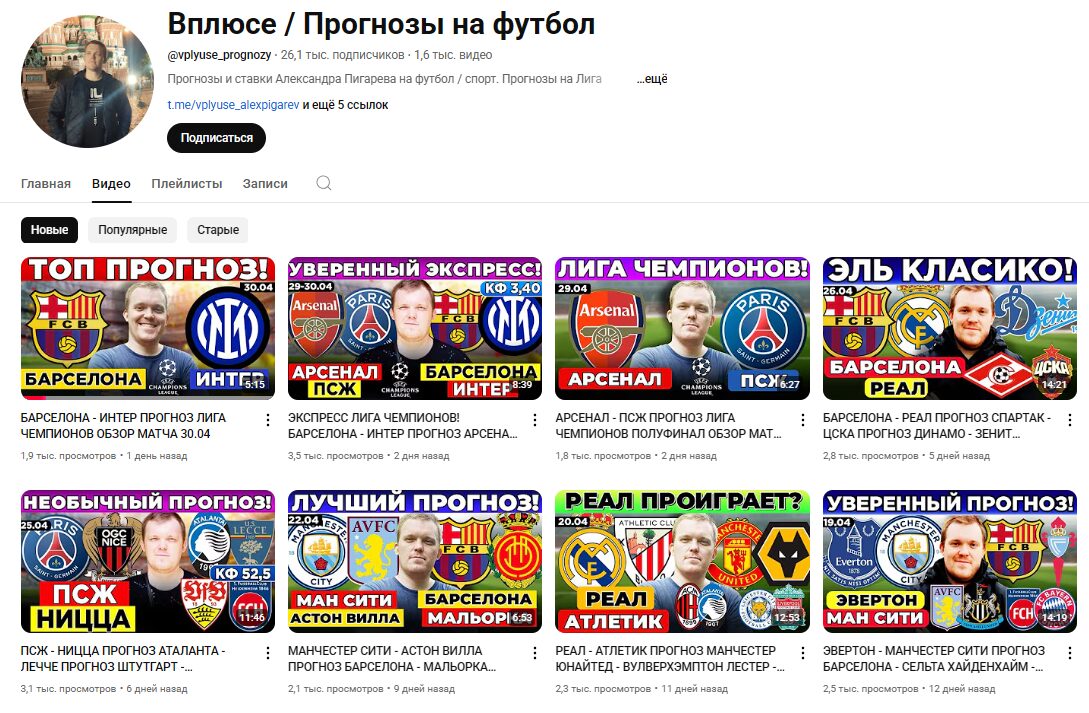The image size is (1089, 713).
Task: Sort videos by Новые chip
Action: [x=49, y=230]
